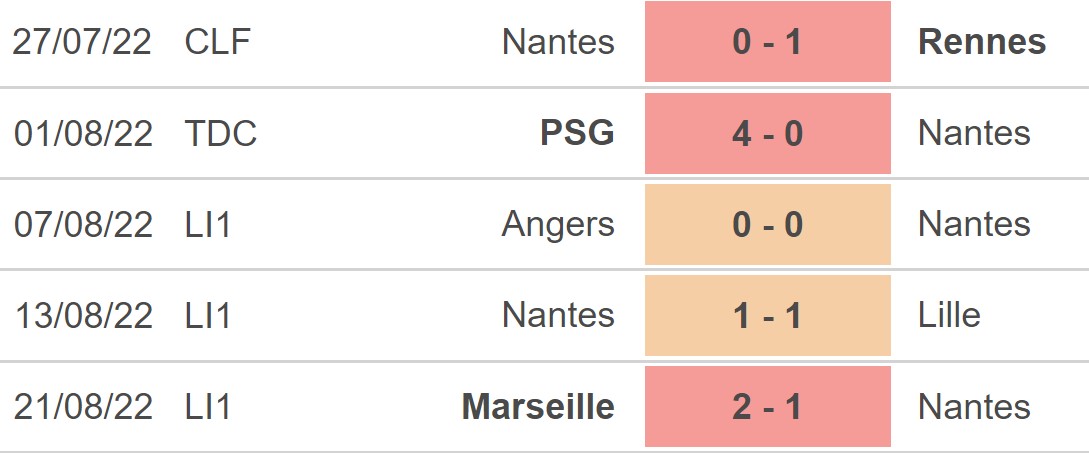Image resolution: width=1089 pixels, height=453 pixels.
Task: Click the Rennes team name
Action: [x=982, y=42]
